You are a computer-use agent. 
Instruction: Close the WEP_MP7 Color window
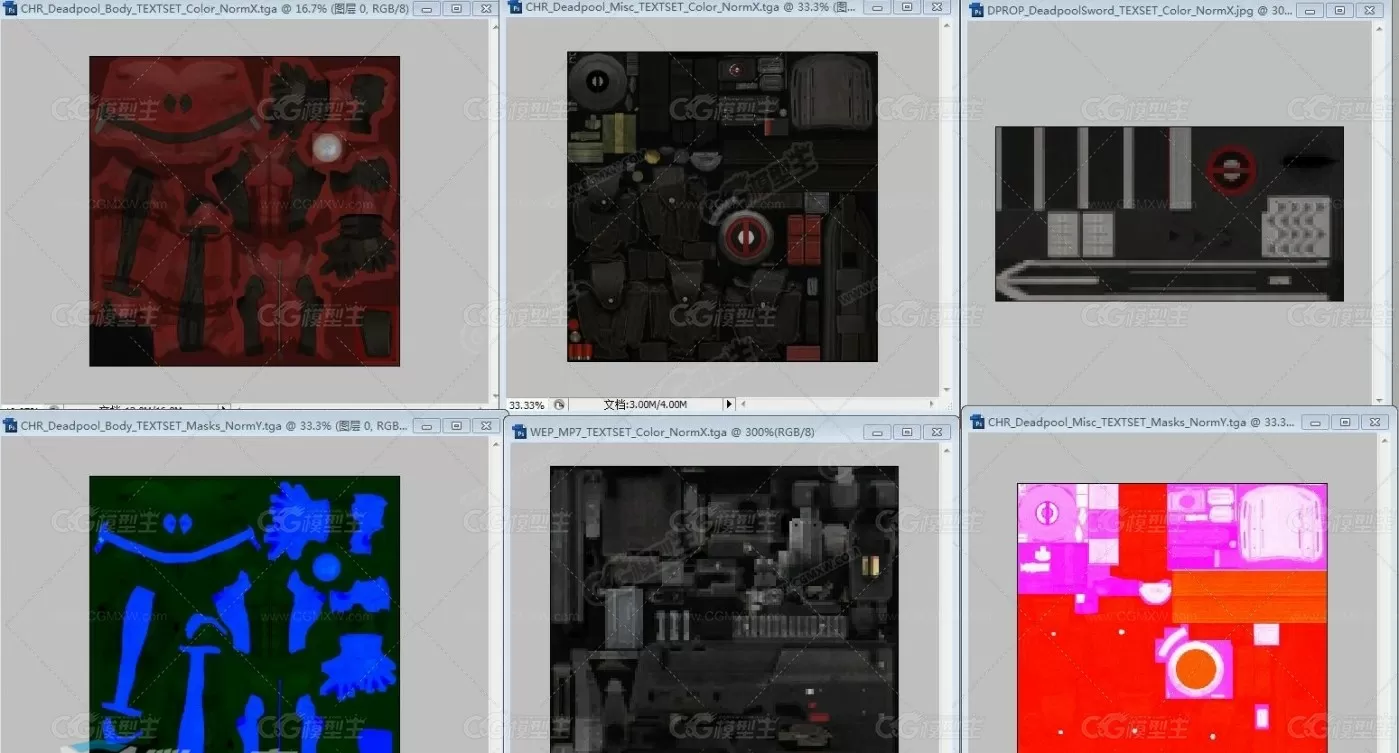click(936, 432)
